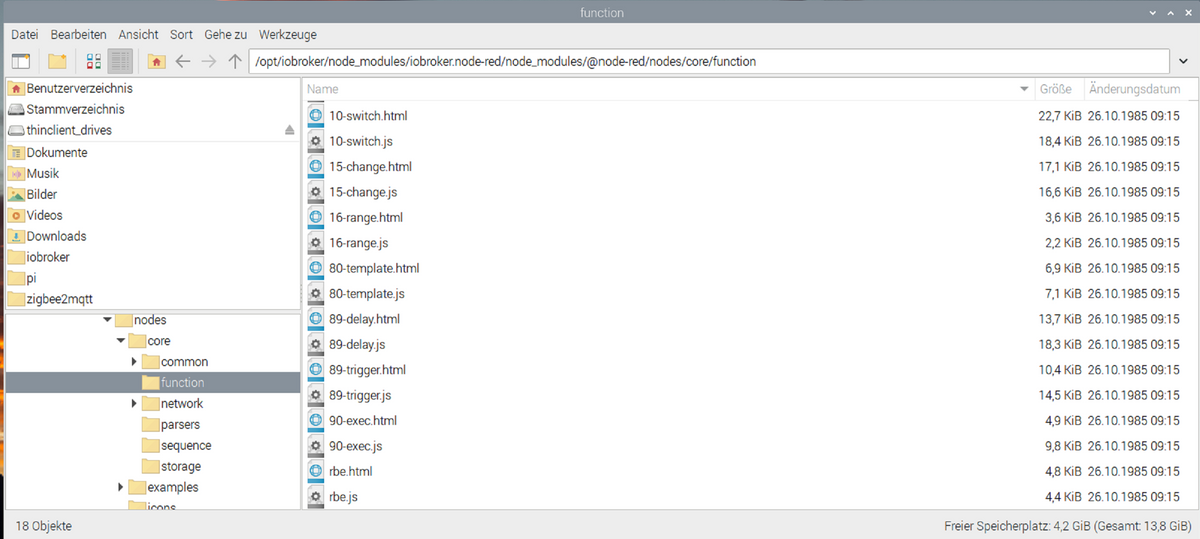This screenshot has width=1200, height=539.
Task: Select rbe.js file icon
Action: 316,497
